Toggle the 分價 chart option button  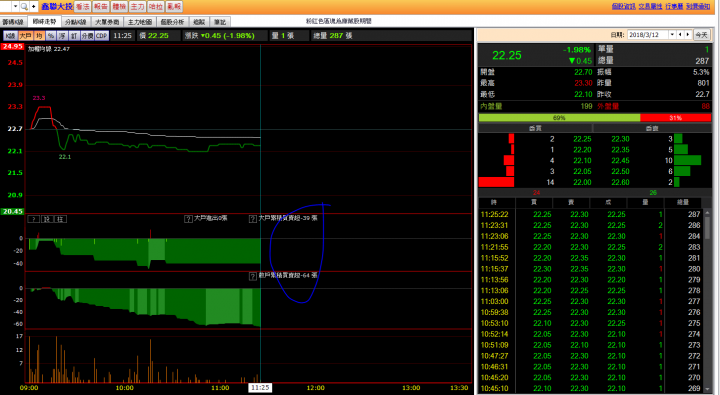coord(87,35)
